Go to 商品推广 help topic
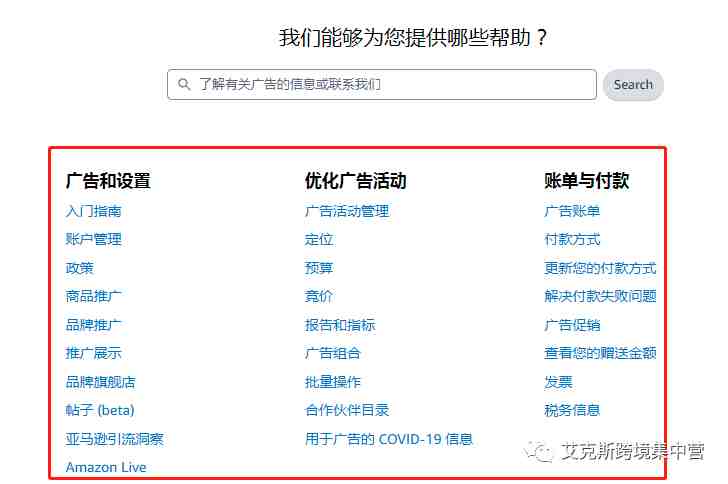 (x=93, y=296)
